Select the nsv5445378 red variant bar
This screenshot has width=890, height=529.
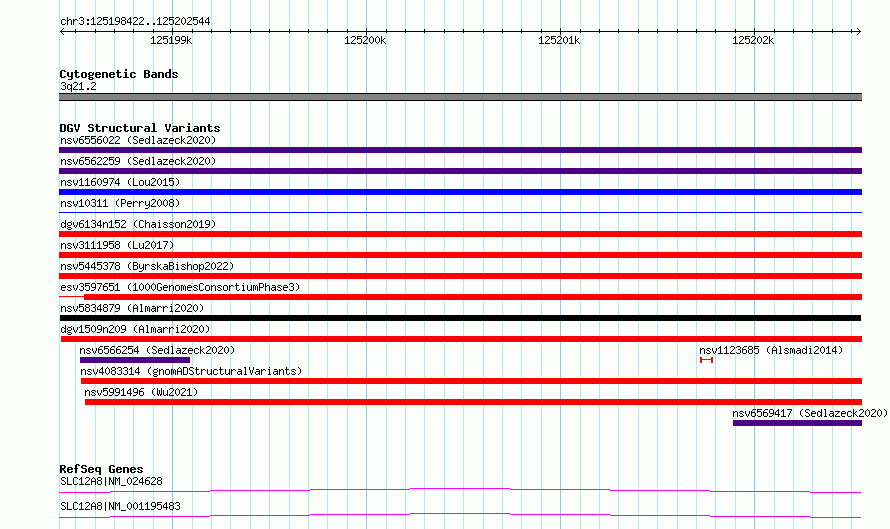coord(460,276)
